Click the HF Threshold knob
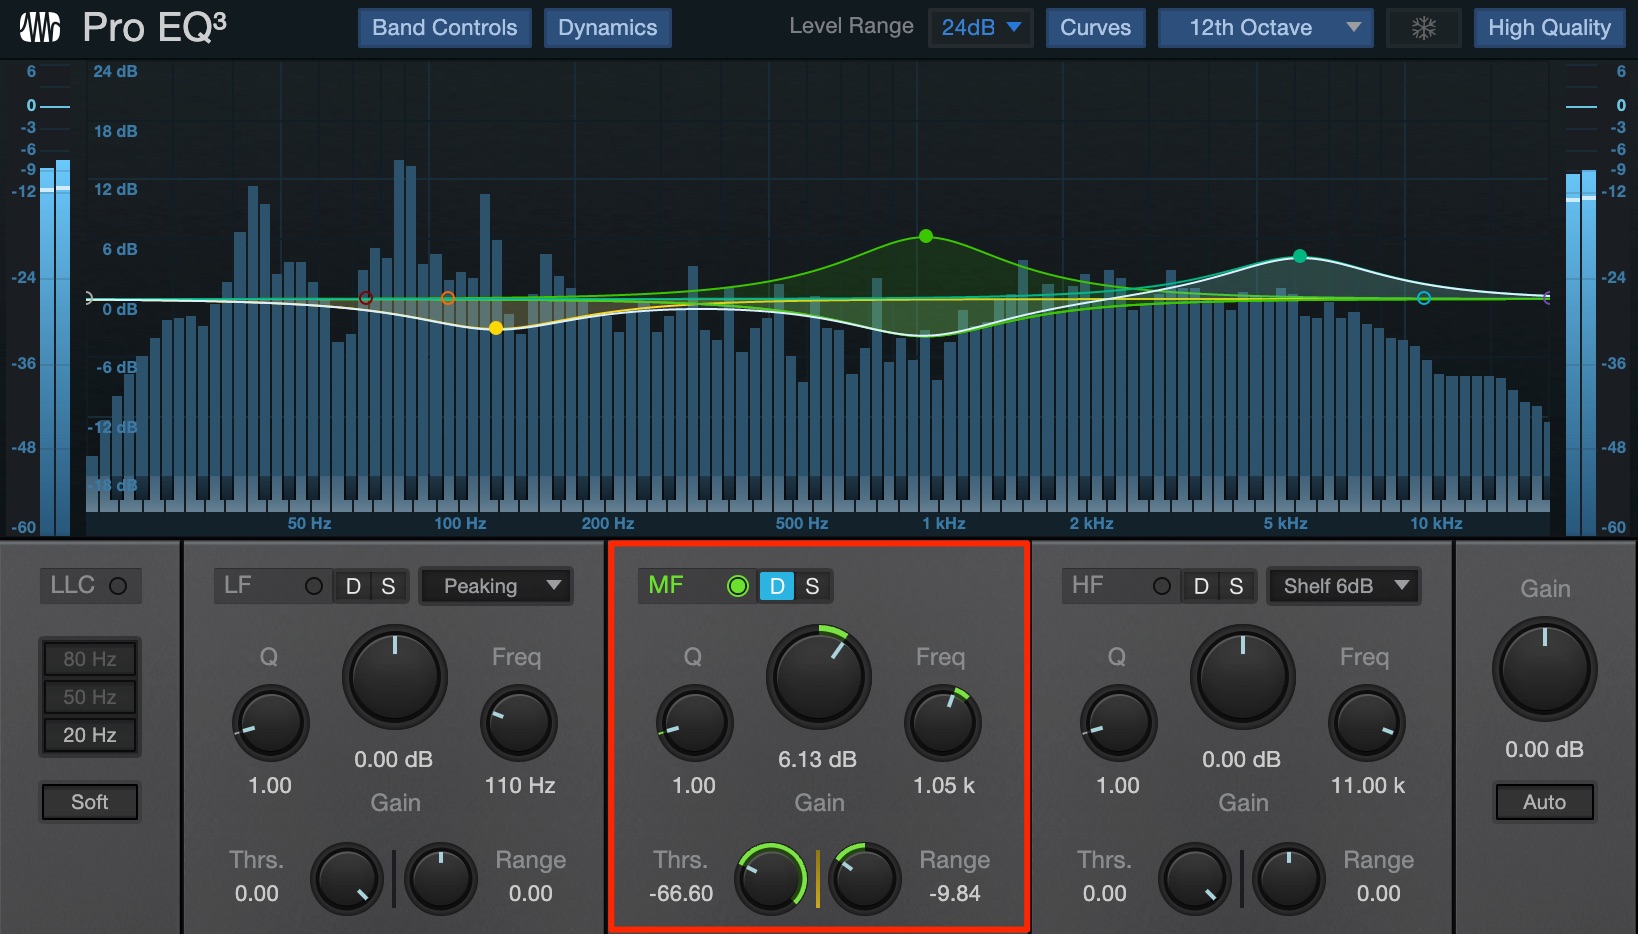 tap(1195, 879)
